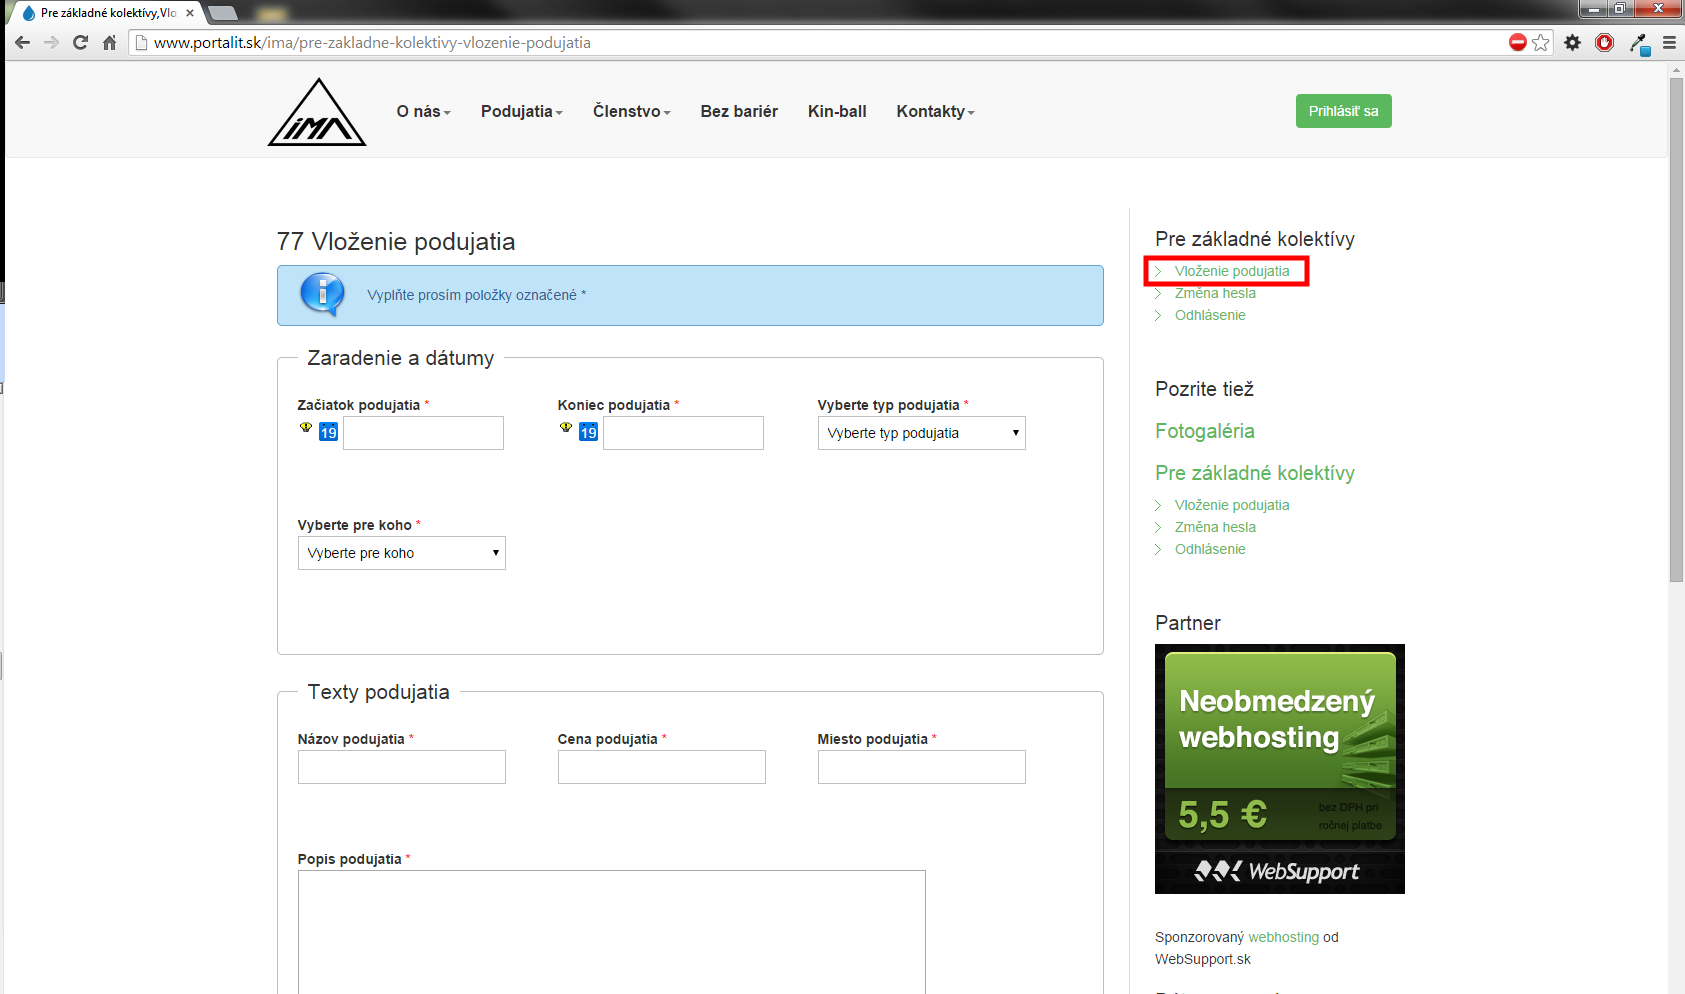Reload the page with refresh icon
Screen dimensions: 1685x994
pos(80,42)
